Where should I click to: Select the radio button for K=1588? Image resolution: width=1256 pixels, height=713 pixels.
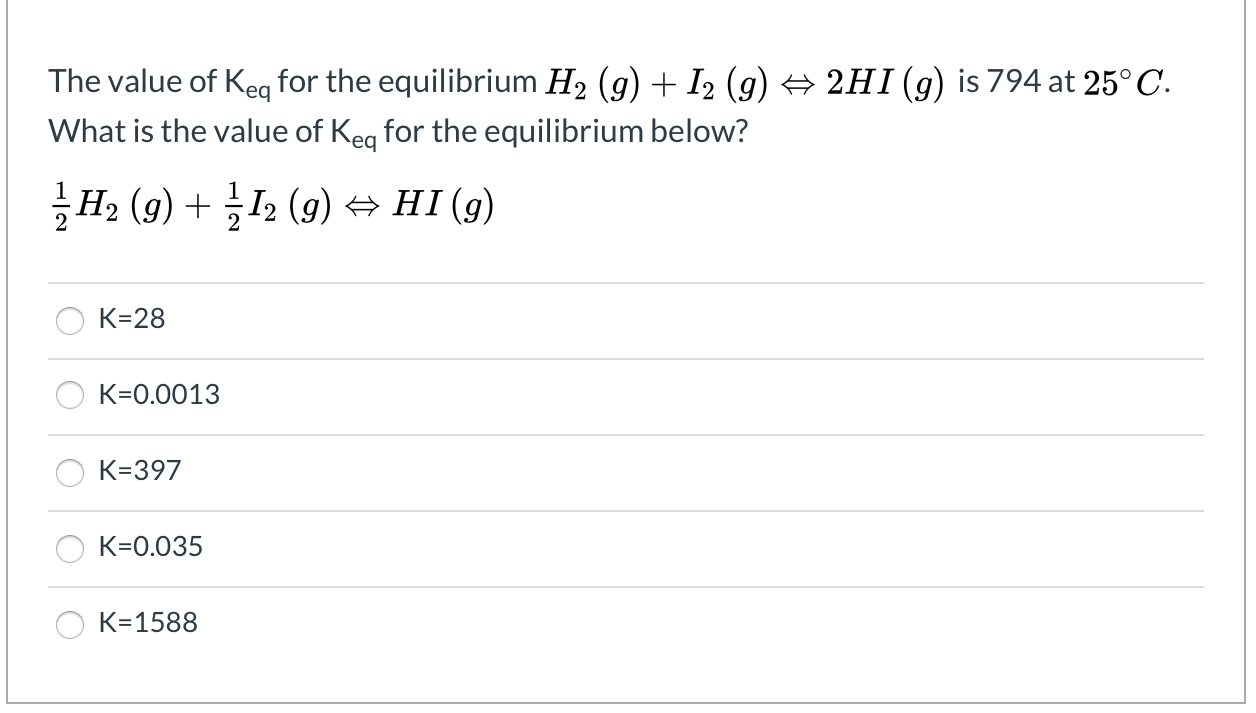tap(70, 624)
